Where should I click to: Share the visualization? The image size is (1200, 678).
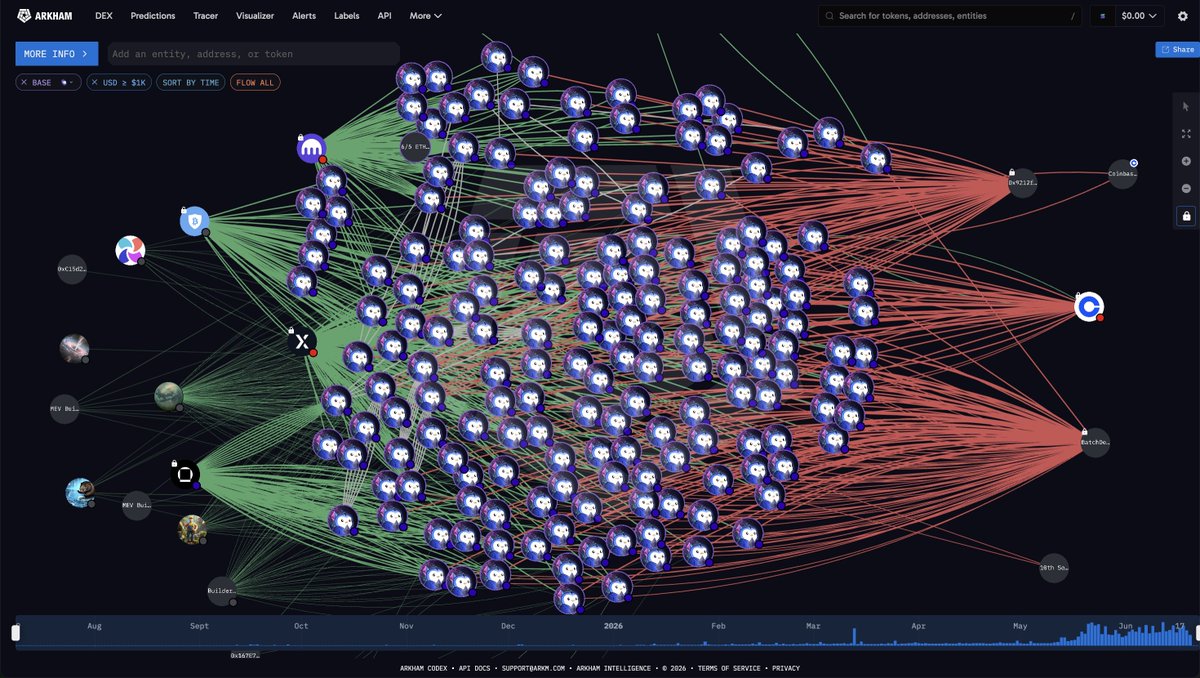tap(1177, 49)
